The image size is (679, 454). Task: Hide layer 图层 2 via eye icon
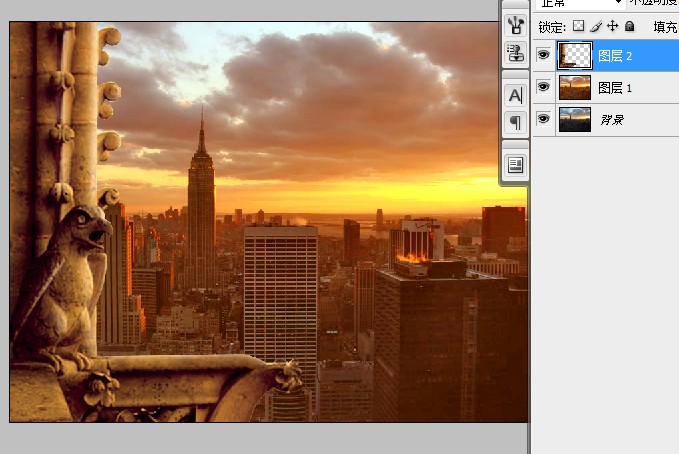click(543, 55)
